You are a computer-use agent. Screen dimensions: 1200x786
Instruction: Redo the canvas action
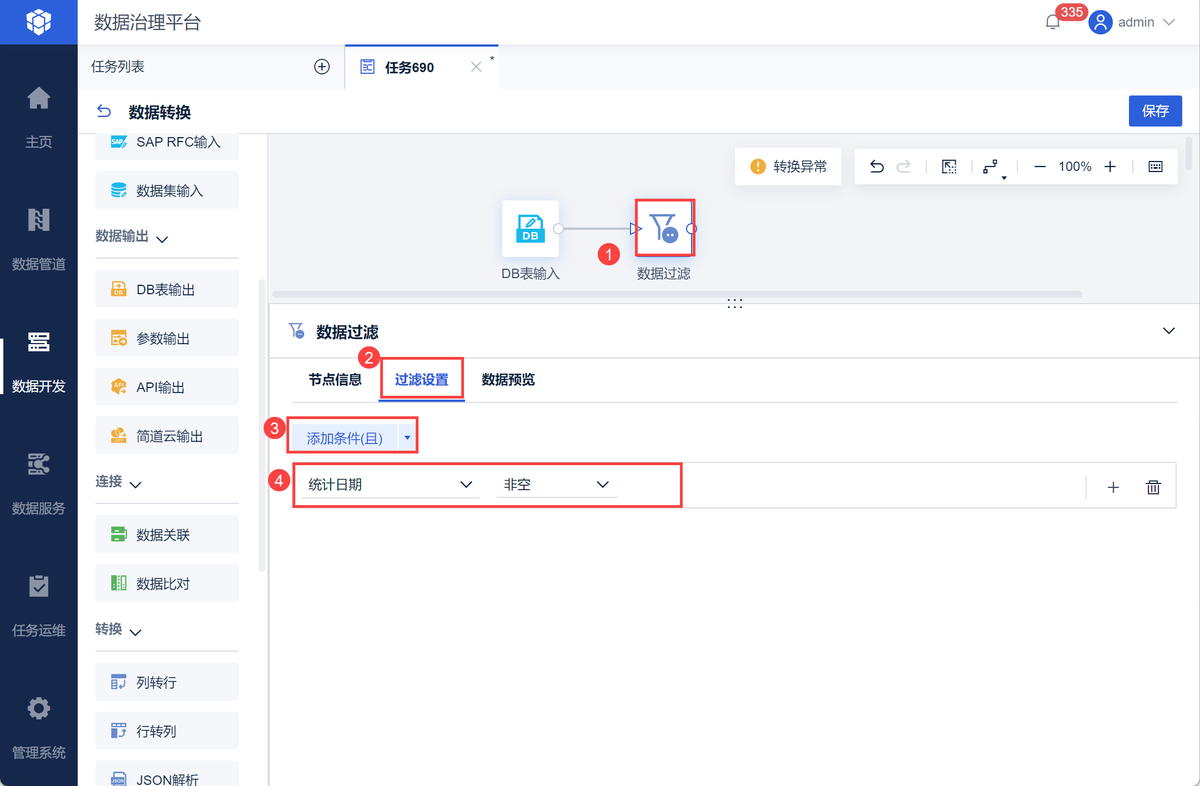point(904,167)
